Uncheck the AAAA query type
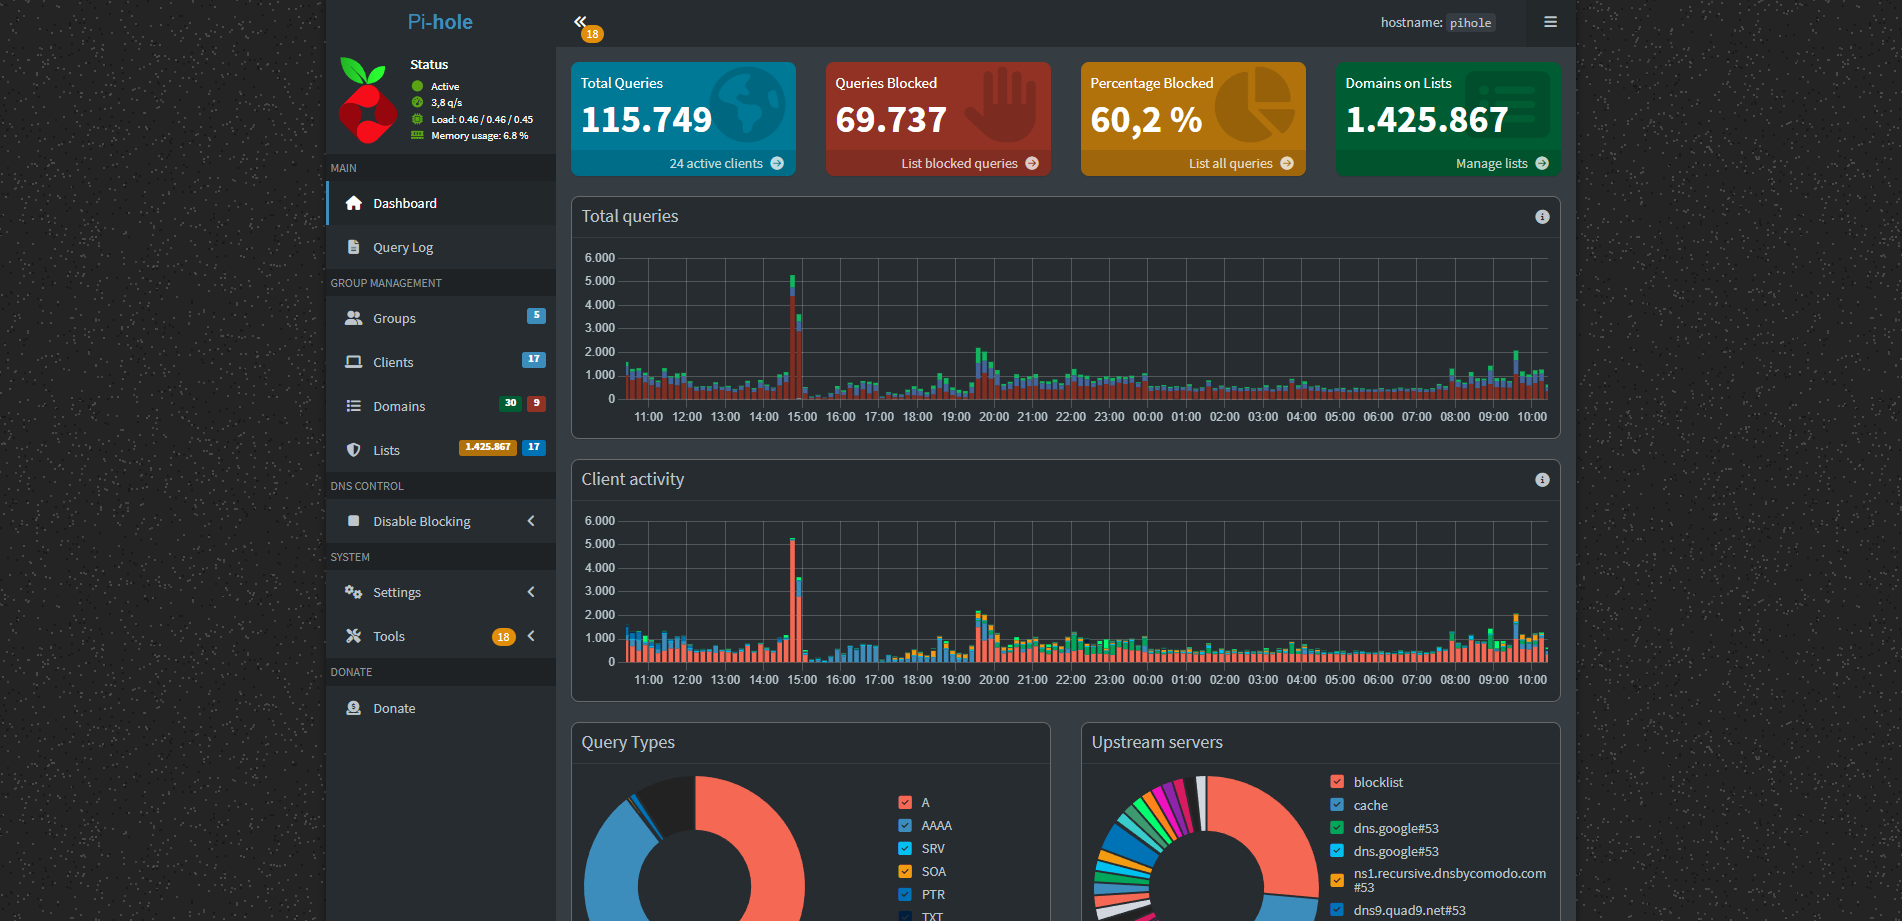 (905, 825)
